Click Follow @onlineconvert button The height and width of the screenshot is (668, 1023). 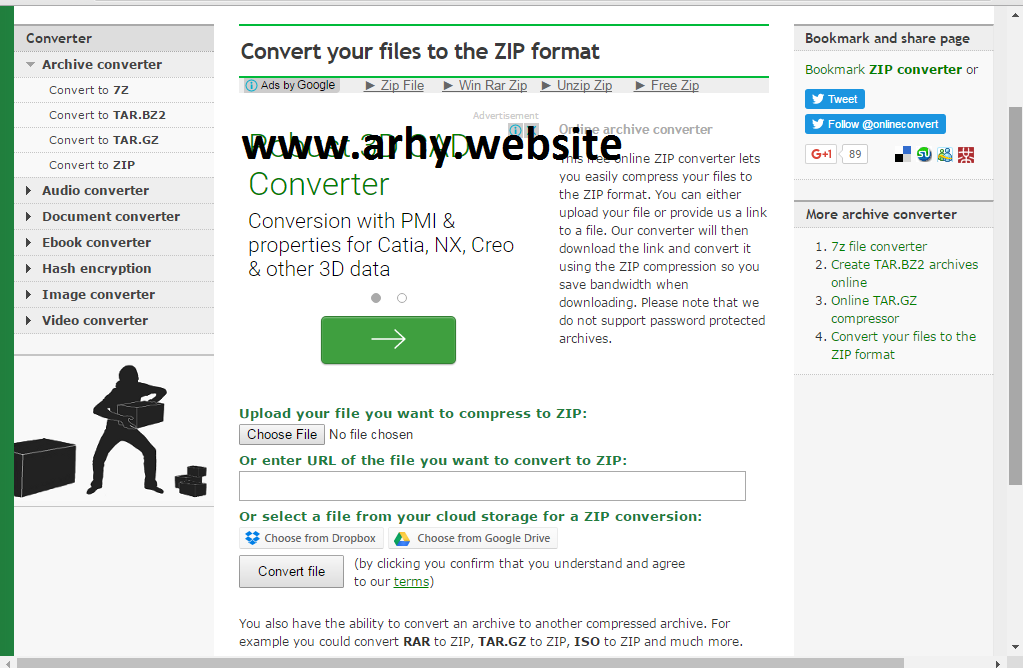(x=875, y=124)
